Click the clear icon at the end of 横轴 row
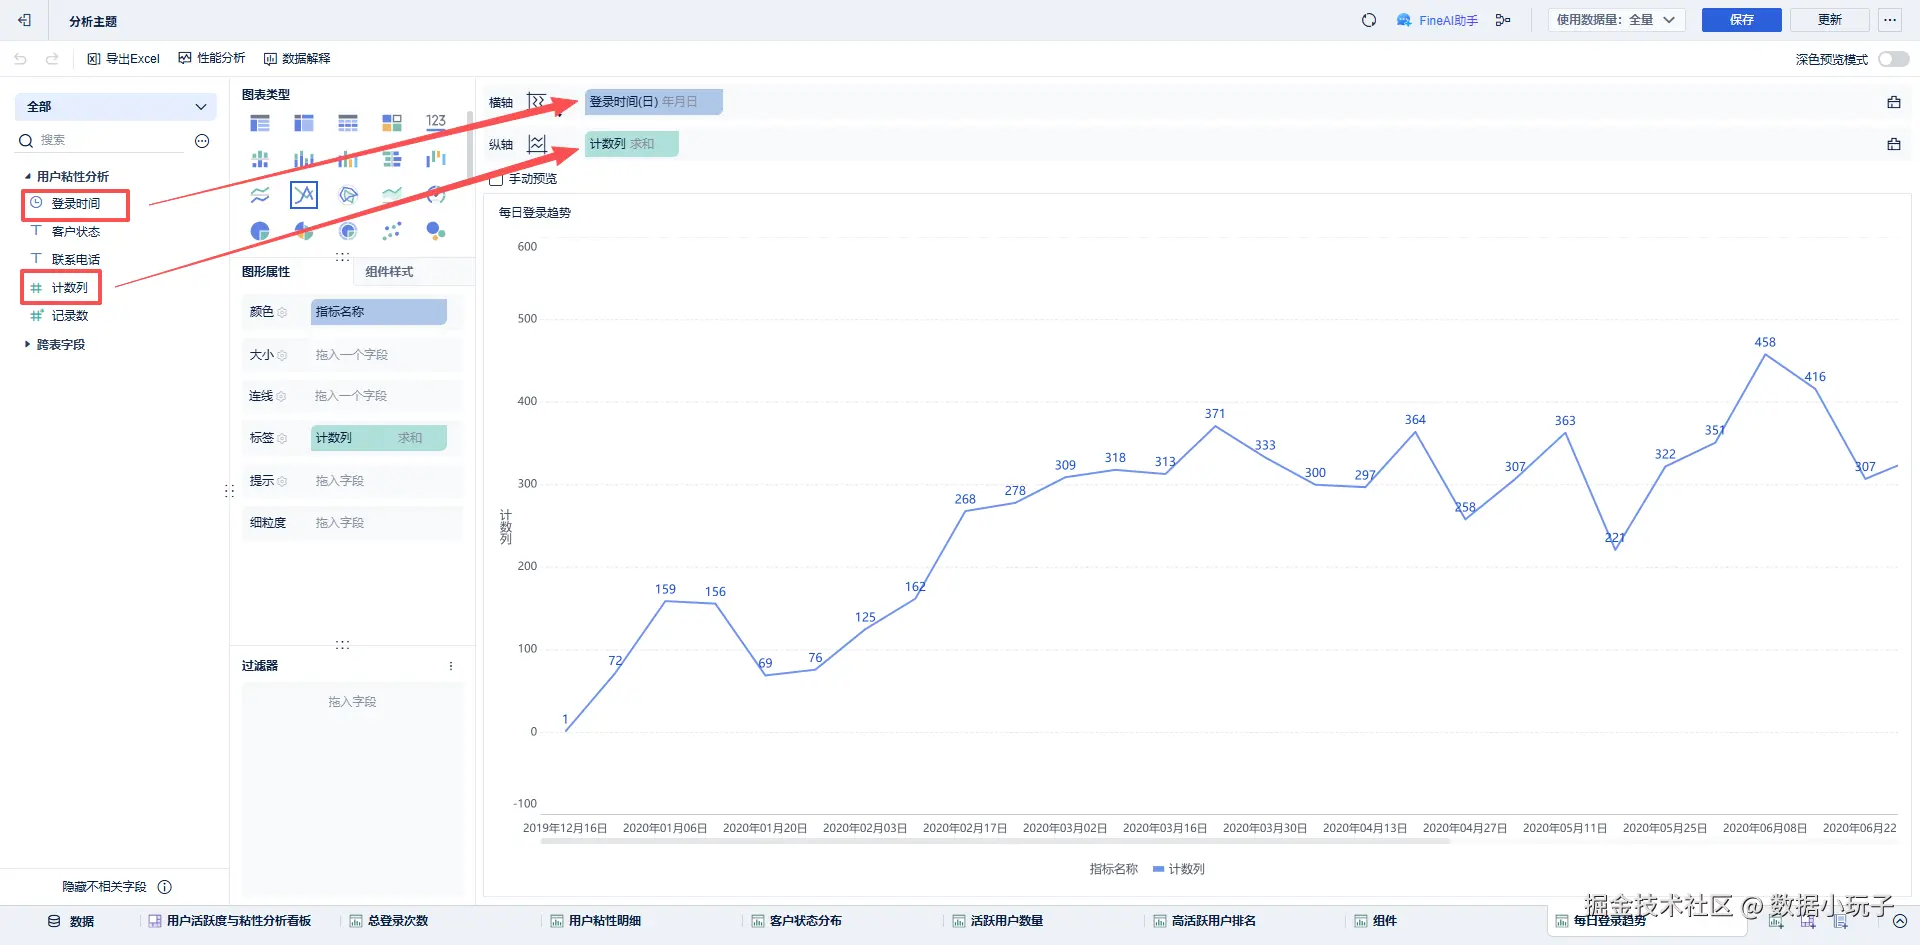The image size is (1920, 945). pos(1893,102)
